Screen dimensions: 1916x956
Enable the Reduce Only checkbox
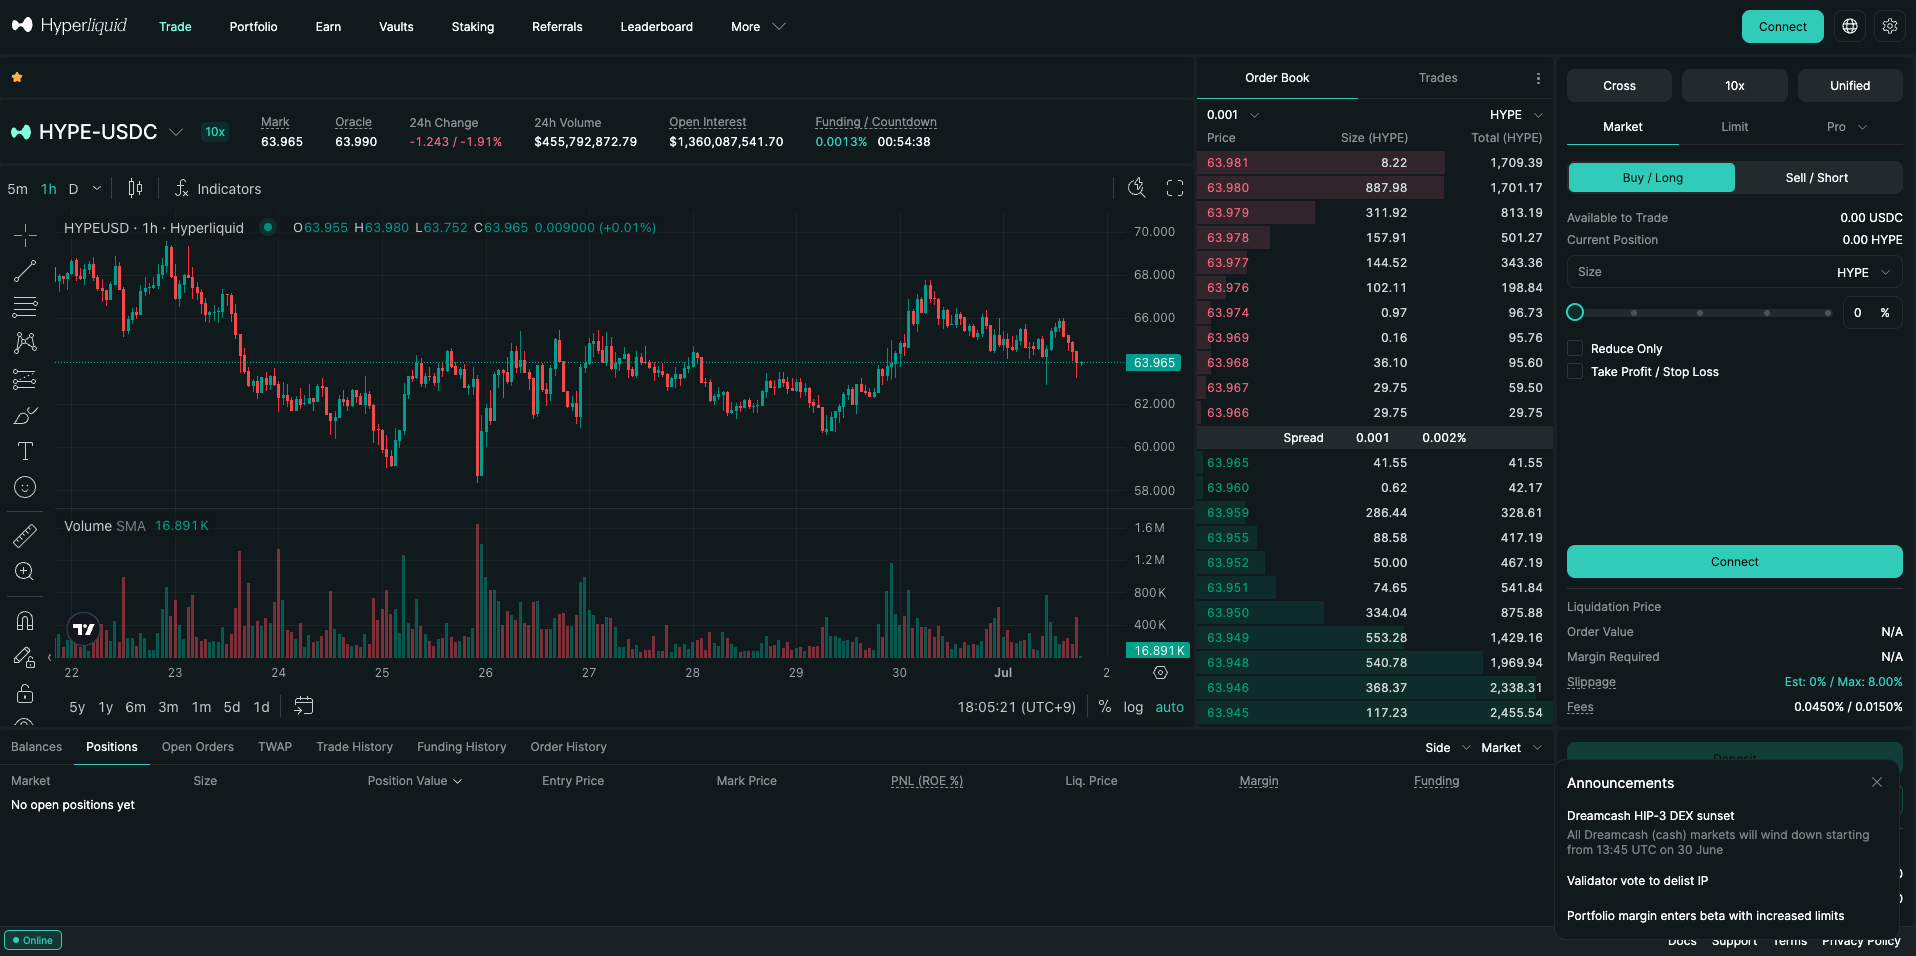pyautogui.click(x=1575, y=348)
